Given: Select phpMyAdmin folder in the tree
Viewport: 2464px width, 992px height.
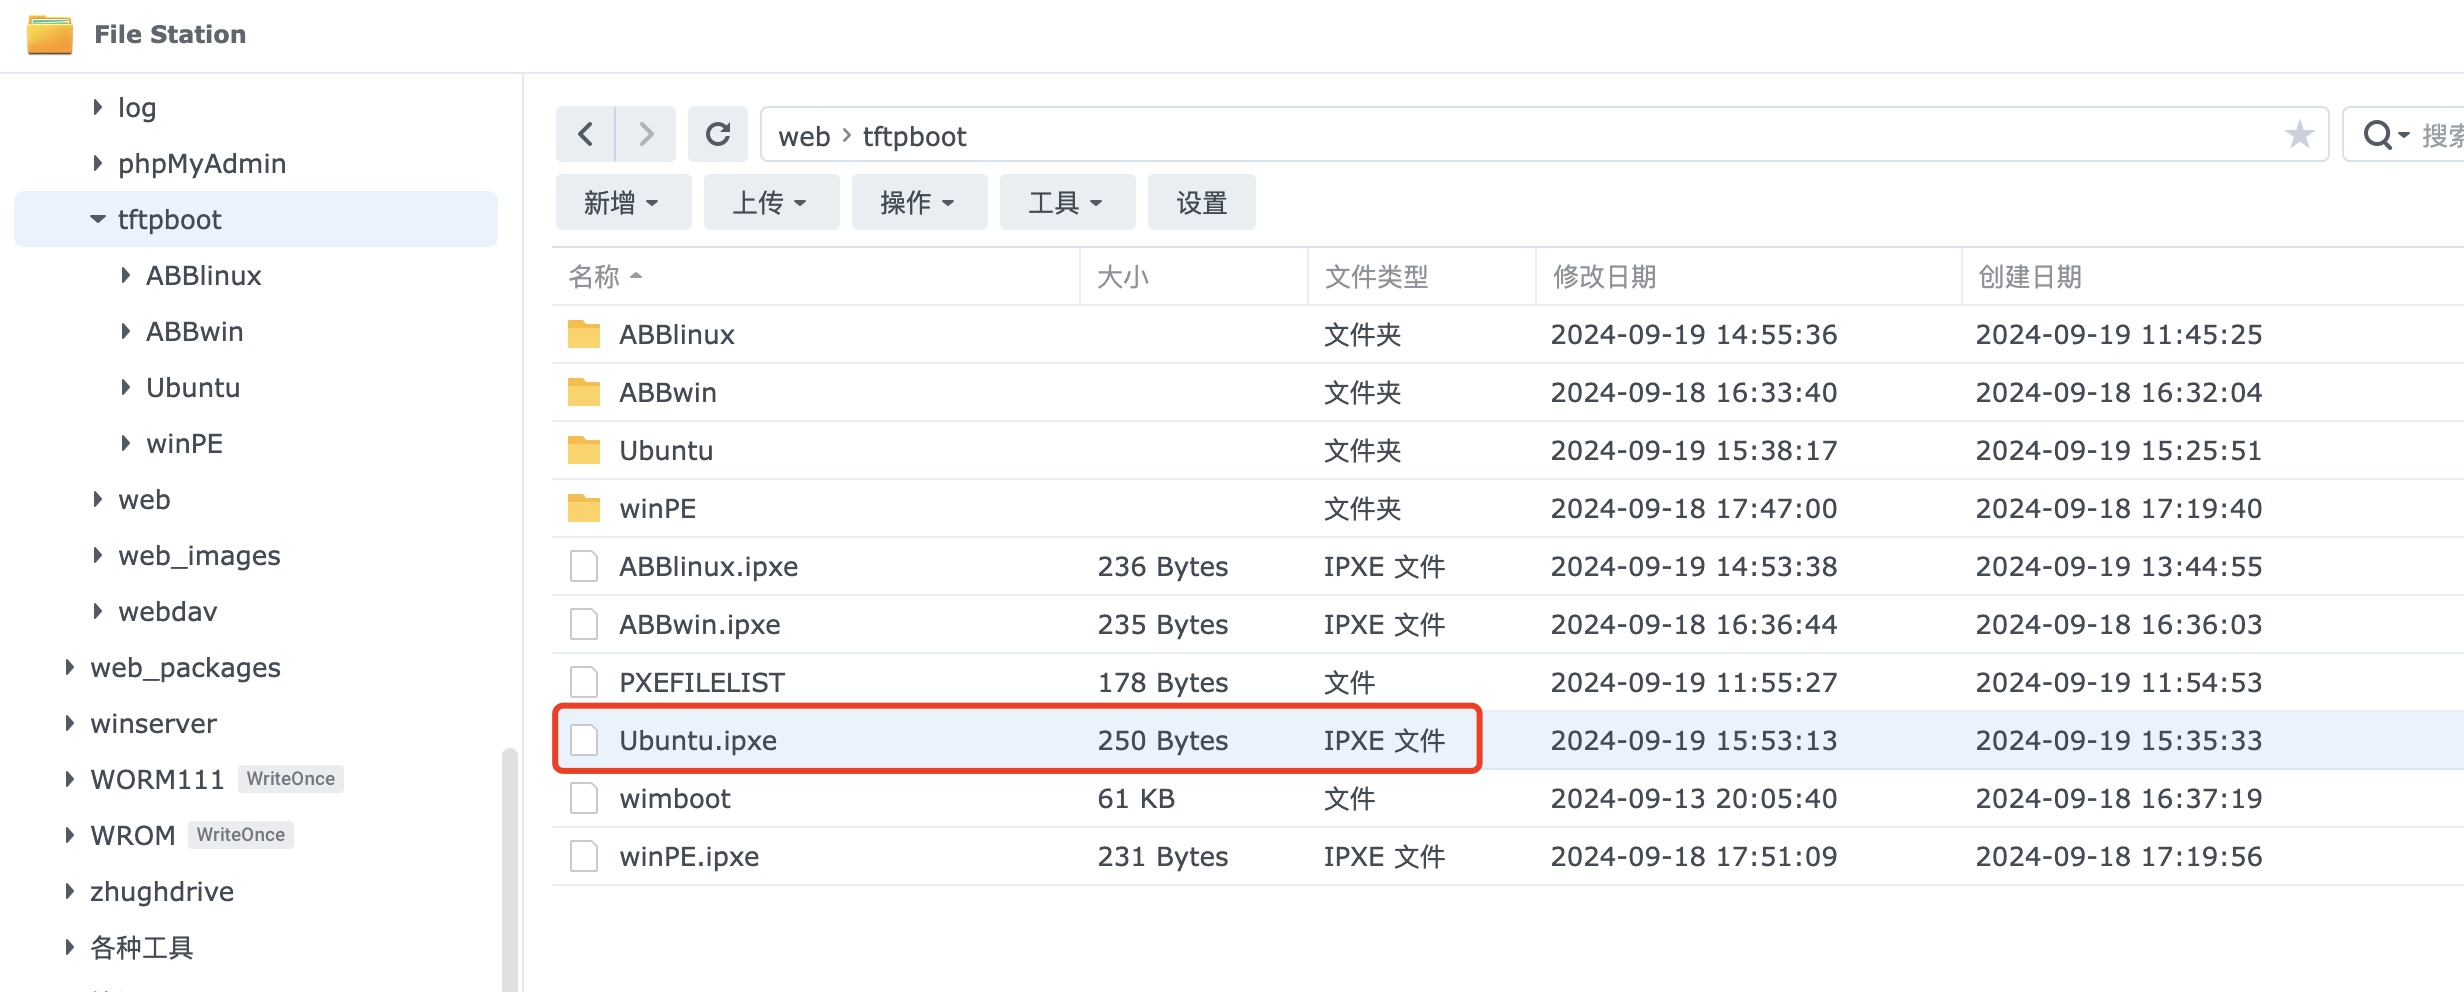Looking at the screenshot, I should pyautogui.click(x=202, y=163).
